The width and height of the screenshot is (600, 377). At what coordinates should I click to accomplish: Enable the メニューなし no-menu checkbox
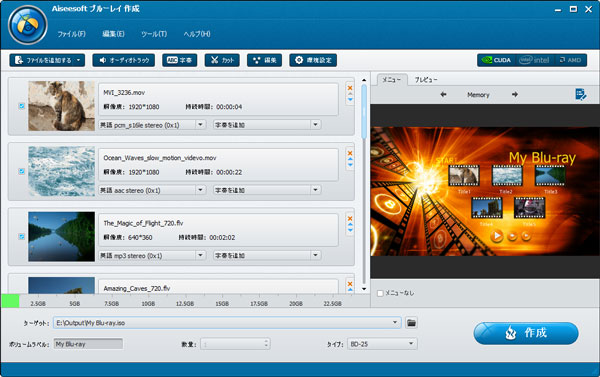coord(380,293)
